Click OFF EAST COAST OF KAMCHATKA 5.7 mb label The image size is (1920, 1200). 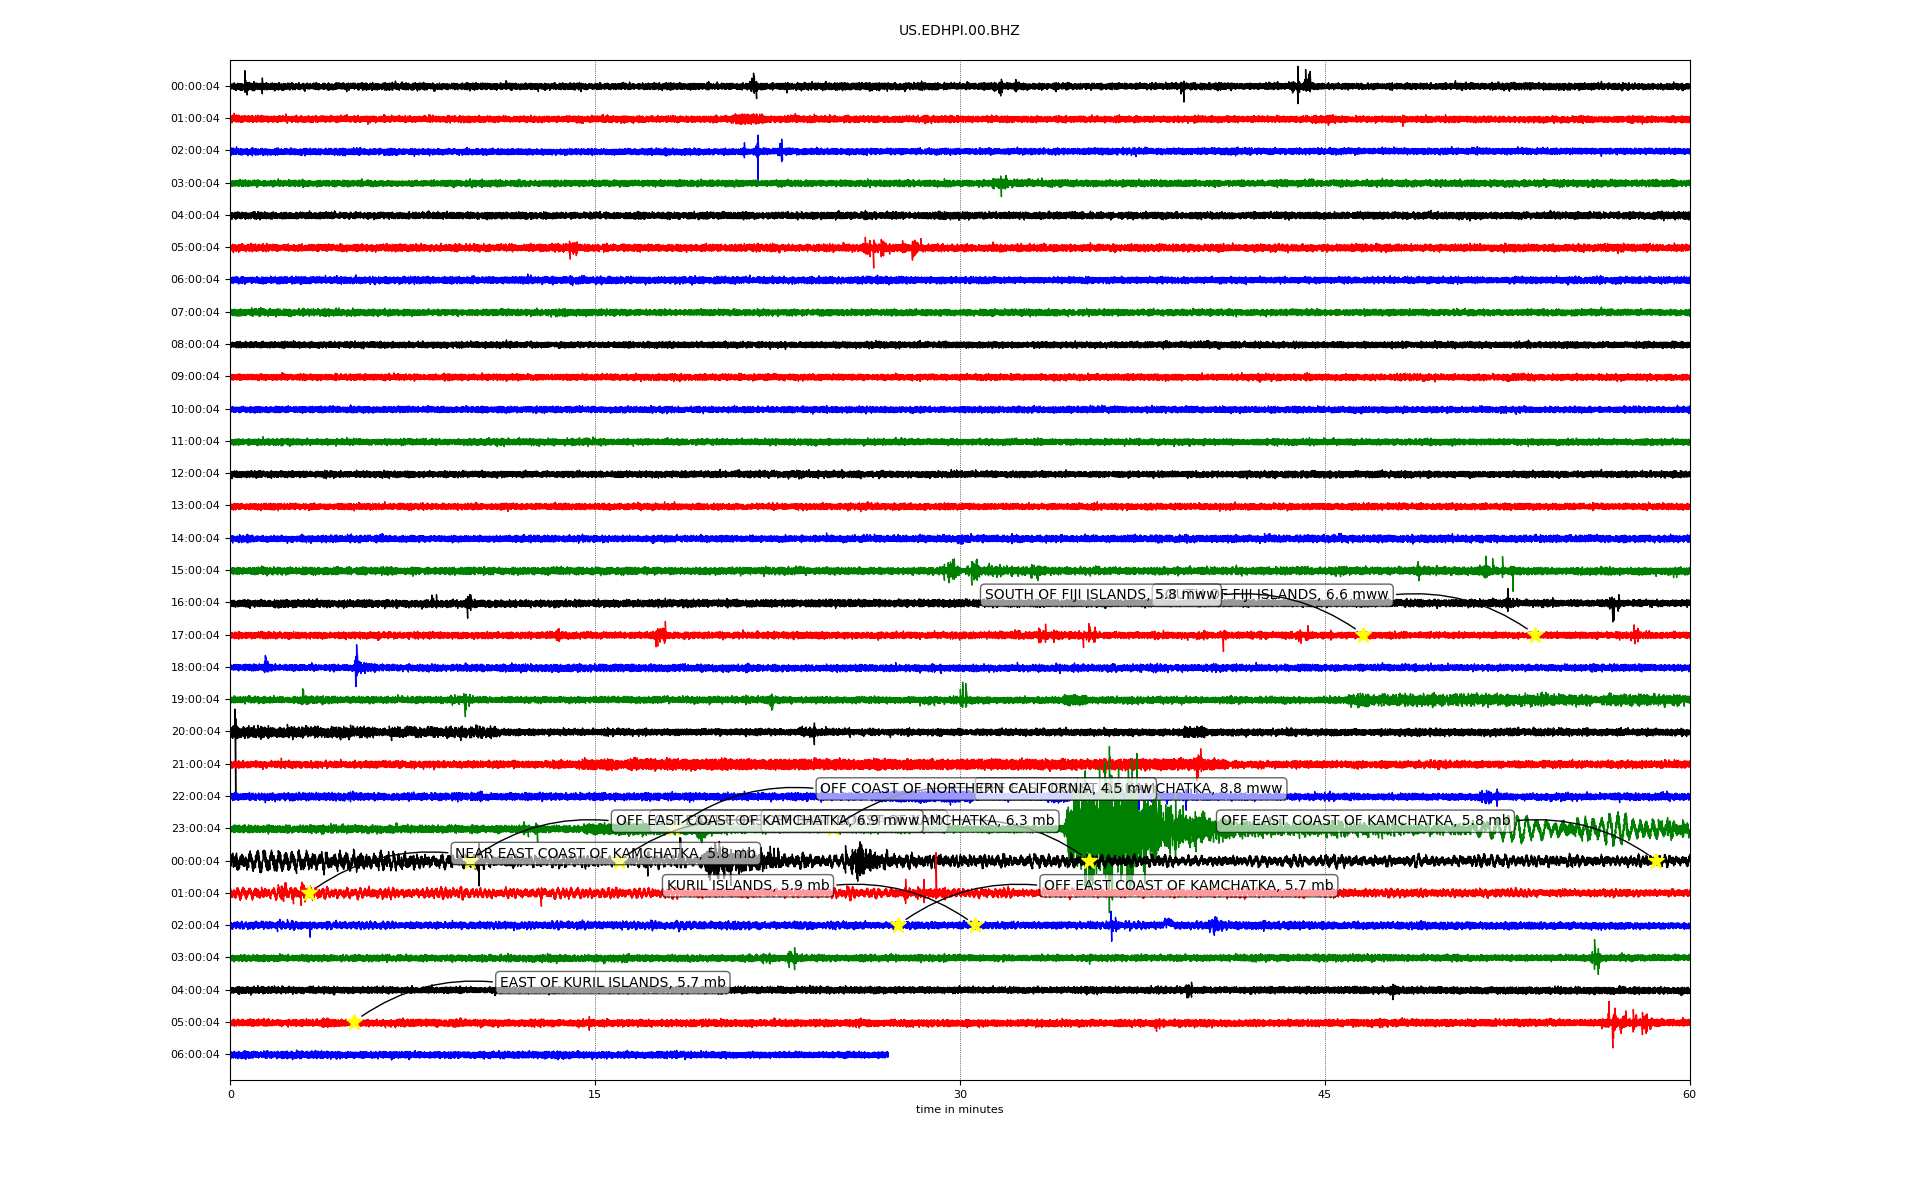(x=1188, y=886)
